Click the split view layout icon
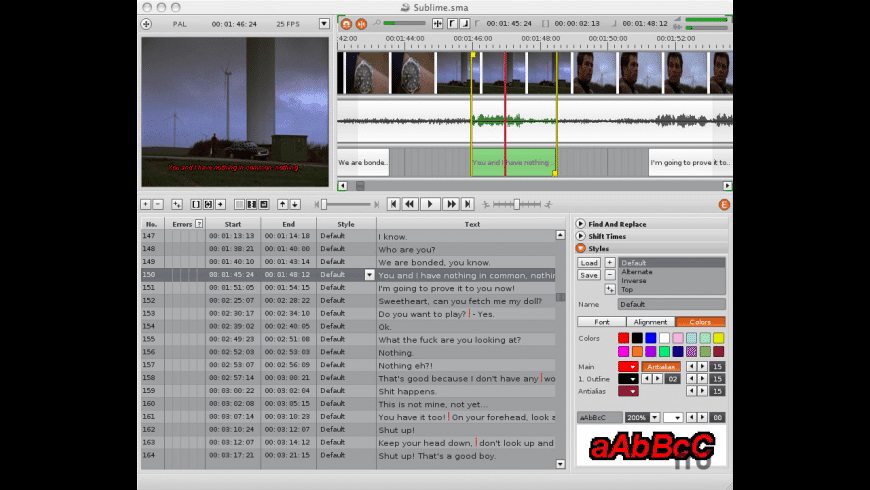The height and width of the screenshot is (490, 870). (x=251, y=204)
